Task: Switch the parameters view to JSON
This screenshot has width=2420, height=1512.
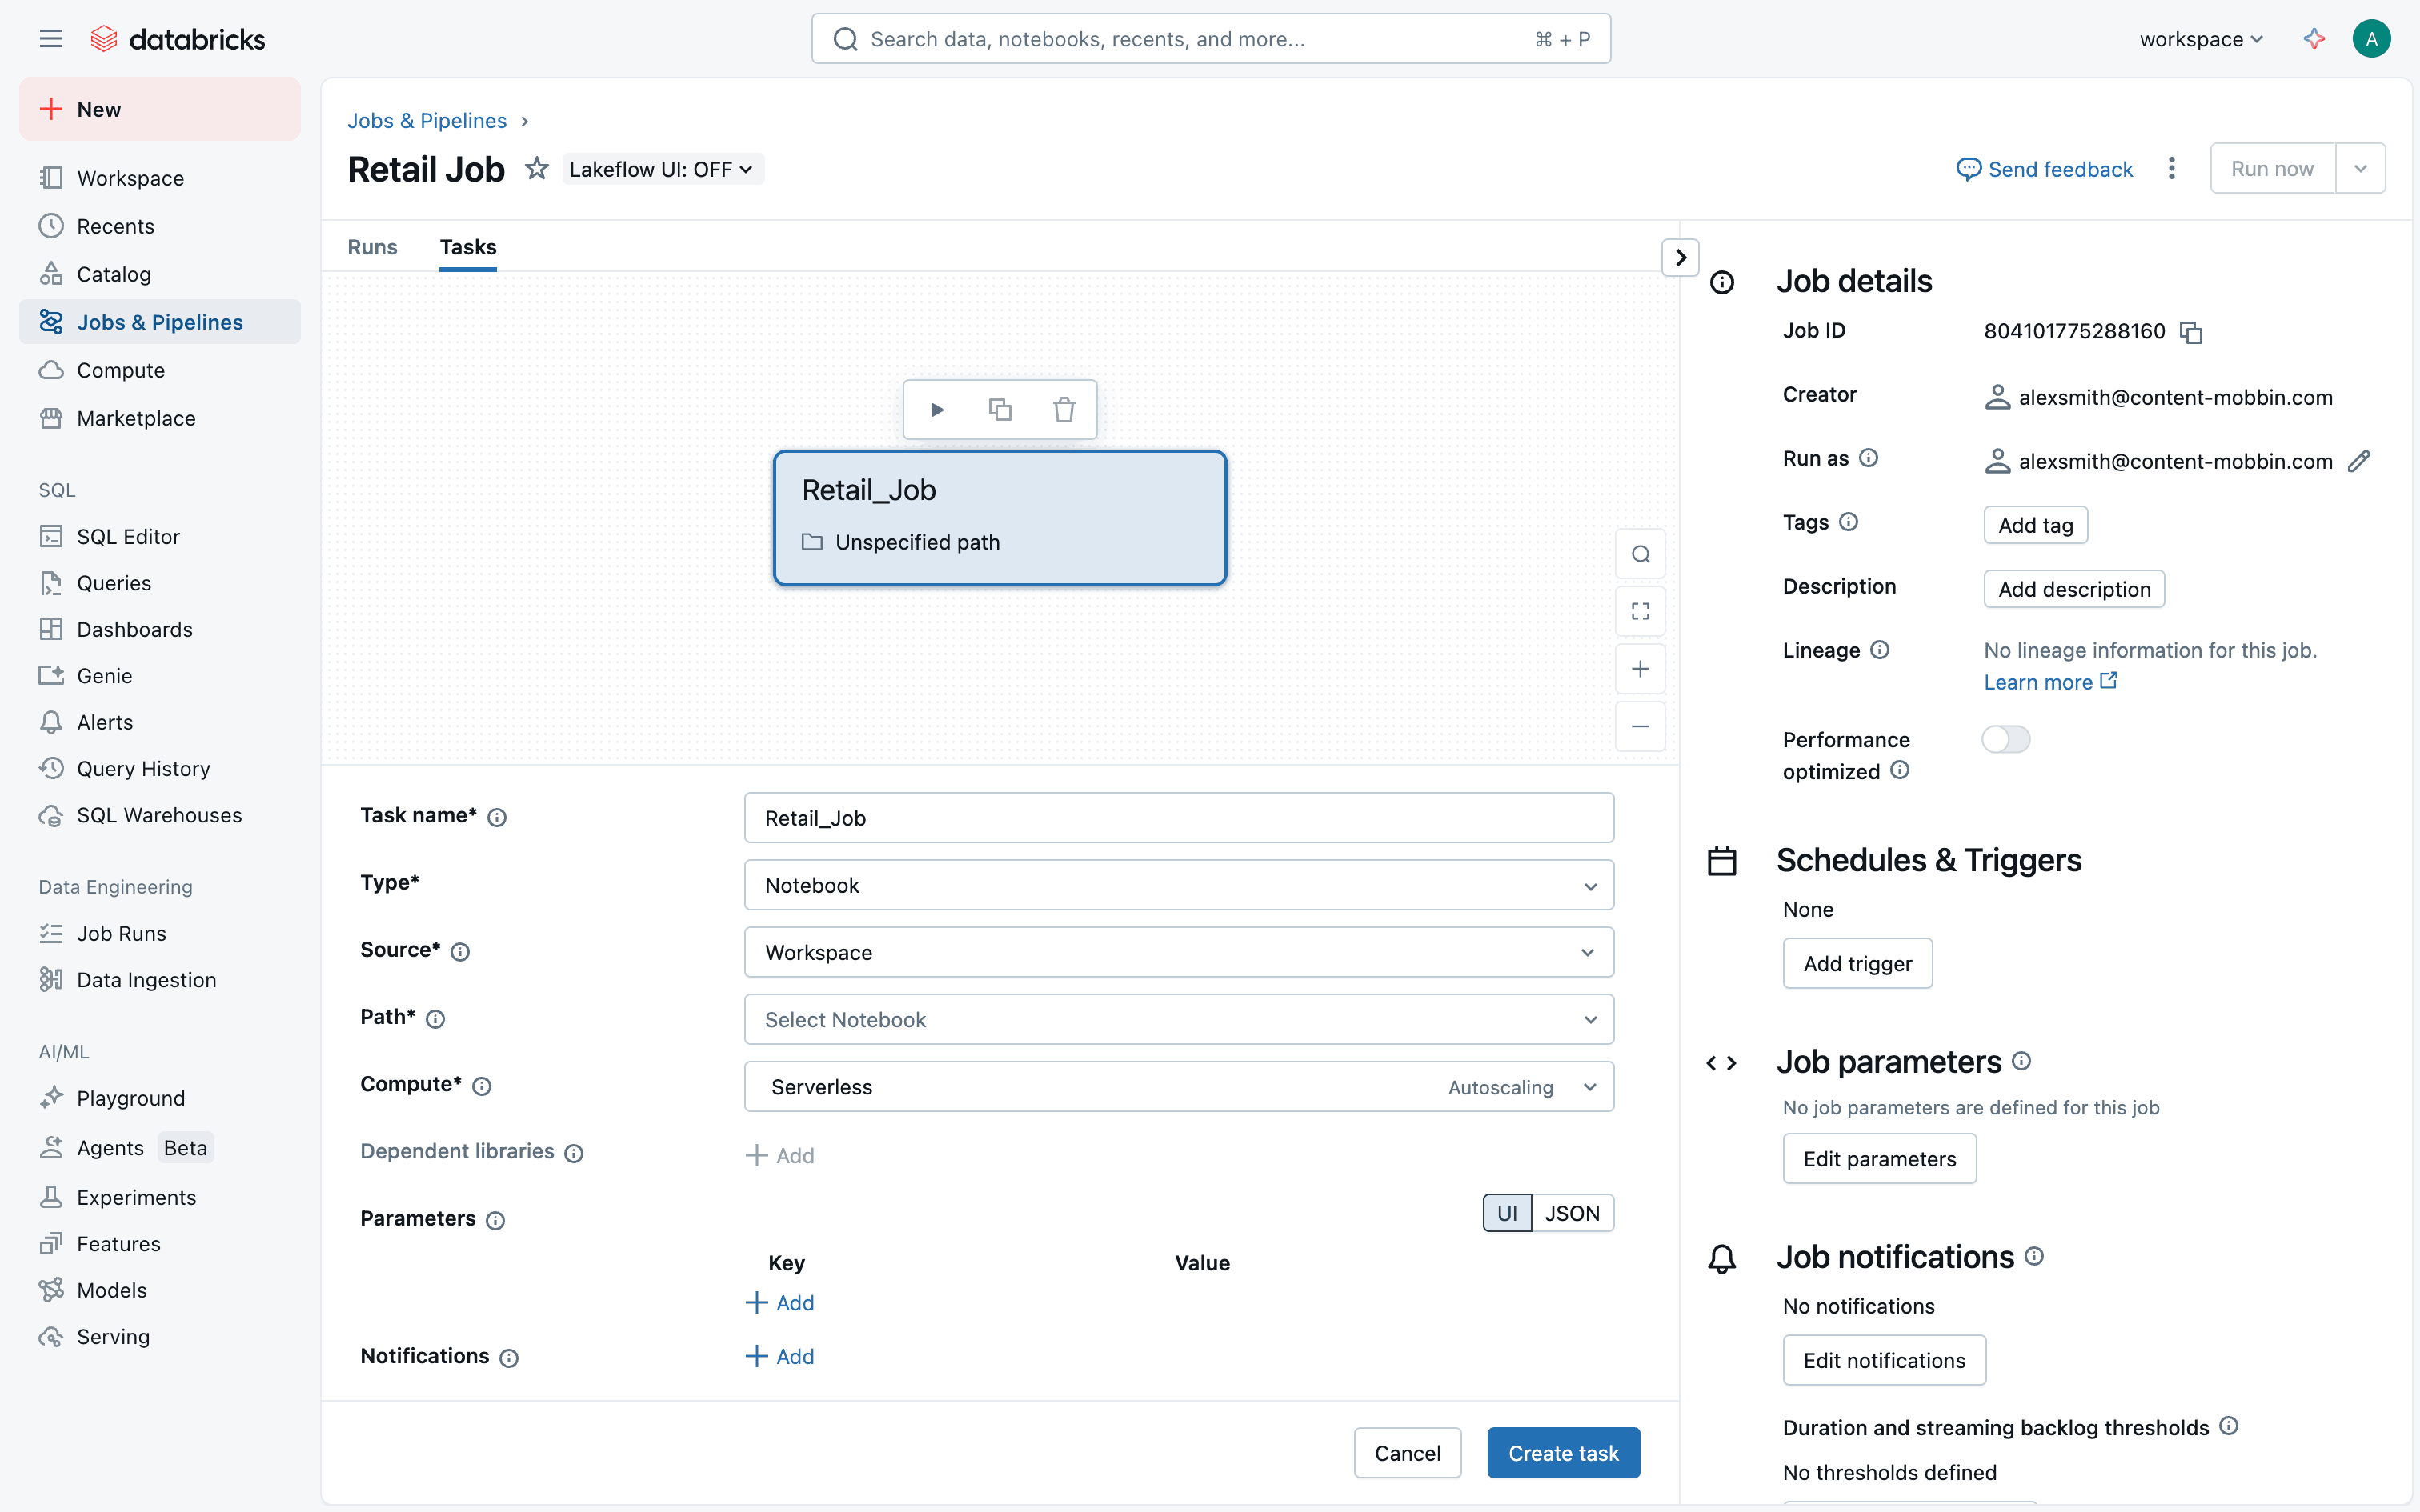Action: pos(1572,1213)
